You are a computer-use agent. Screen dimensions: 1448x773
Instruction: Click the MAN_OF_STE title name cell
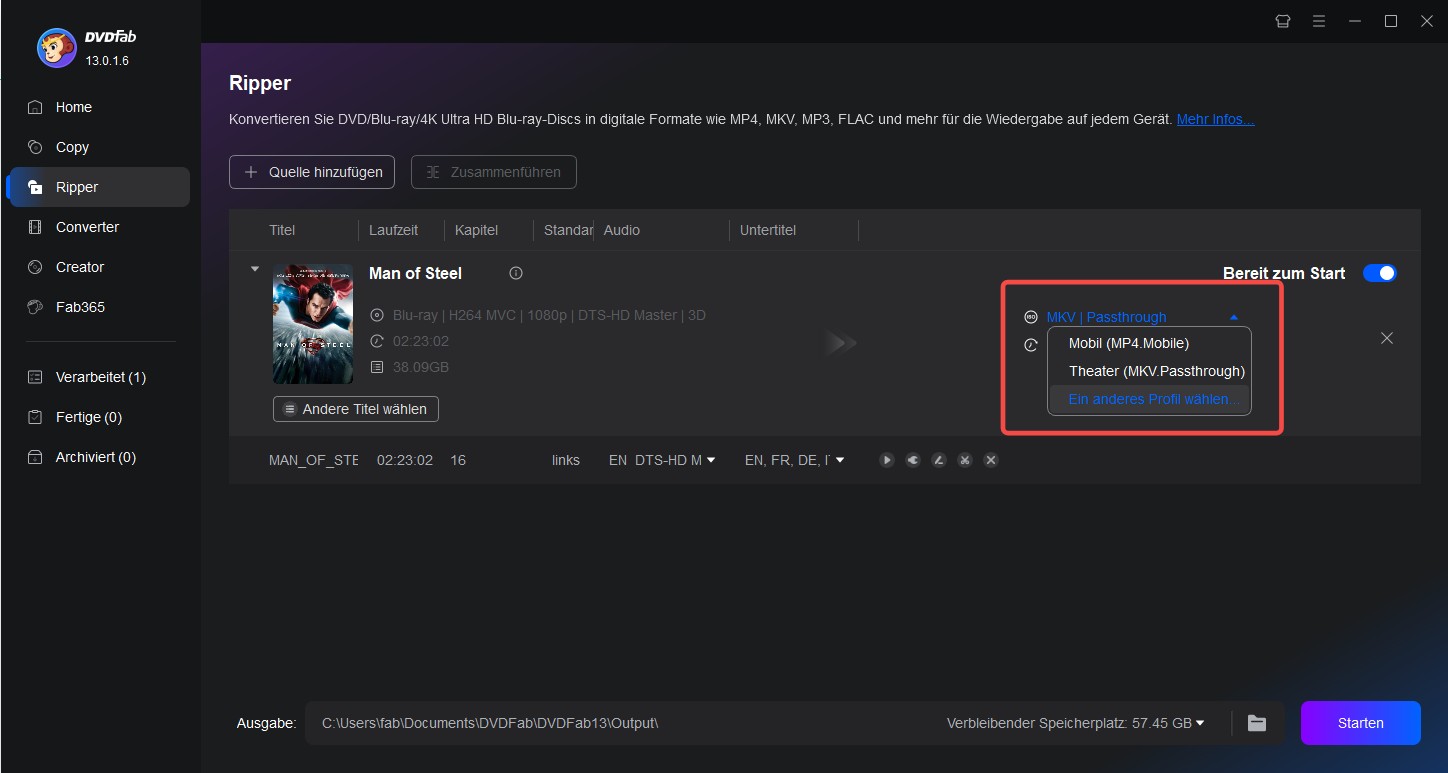(x=313, y=460)
